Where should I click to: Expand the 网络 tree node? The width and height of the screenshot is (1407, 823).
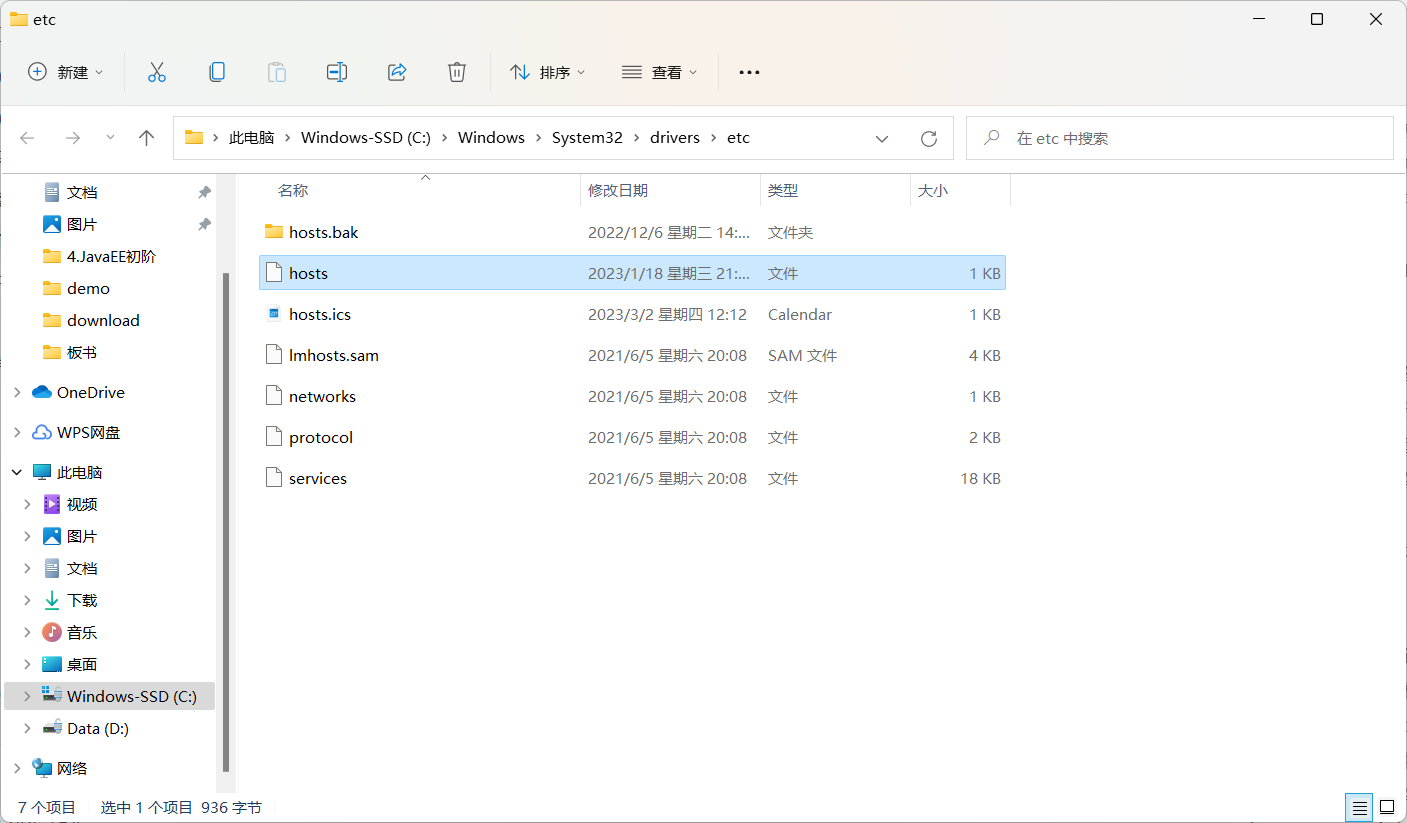click(x=17, y=768)
